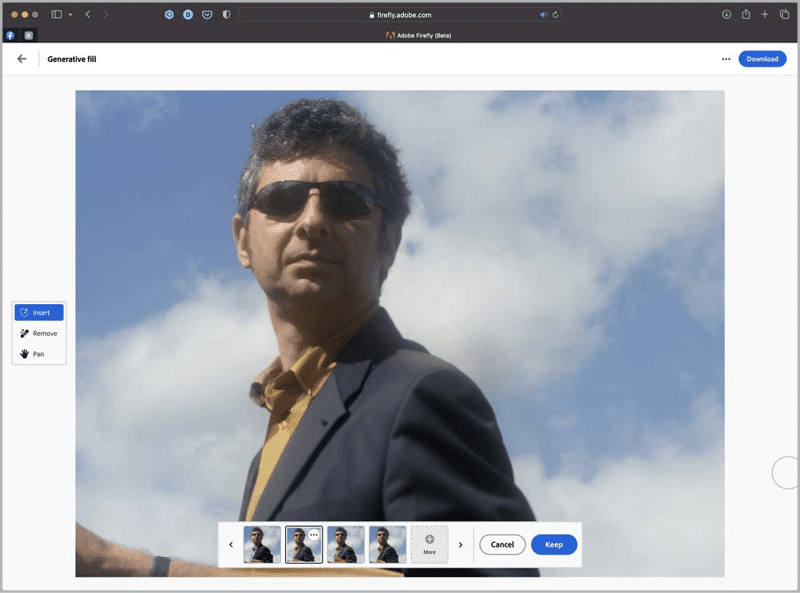
Task: Mute the tab audio in address bar
Action: pos(544,15)
